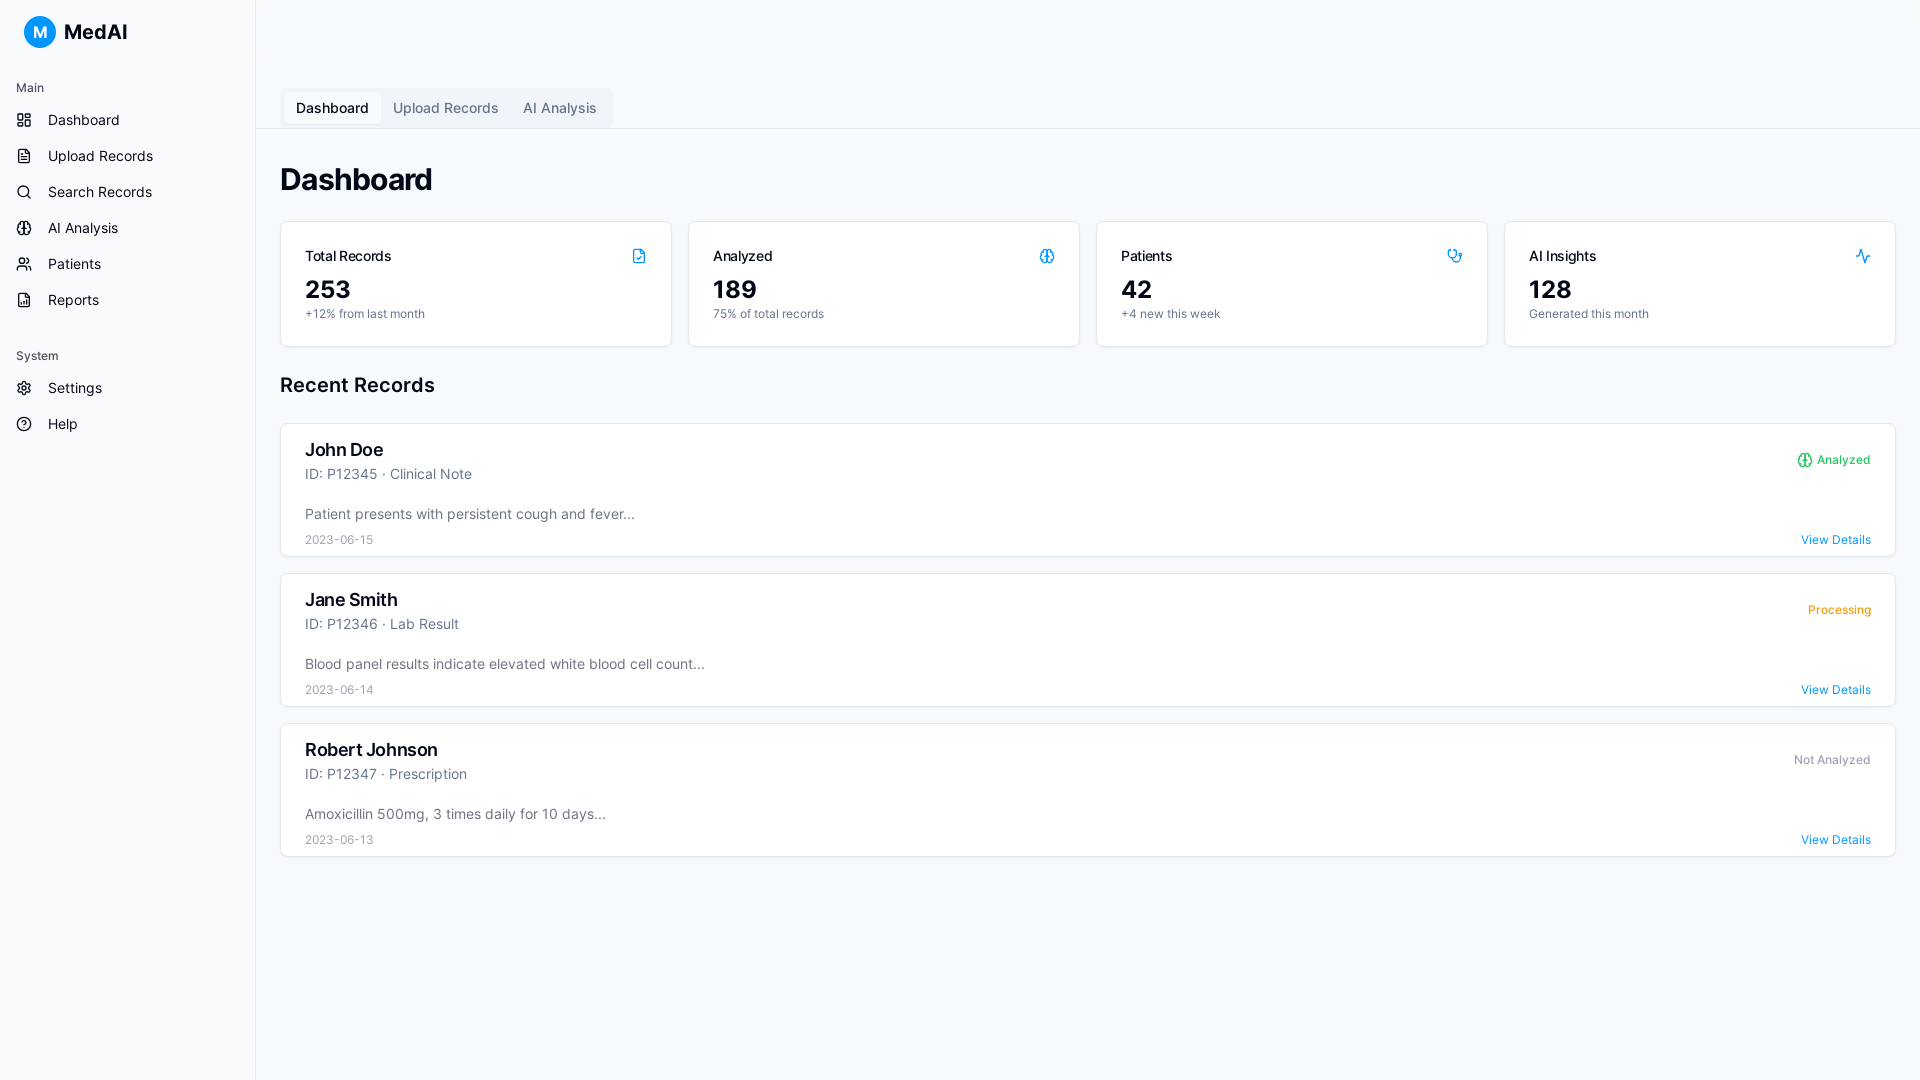Click the AI Analysis brain icon in sidebar
Viewport: 1920px width, 1080px height.
point(24,228)
